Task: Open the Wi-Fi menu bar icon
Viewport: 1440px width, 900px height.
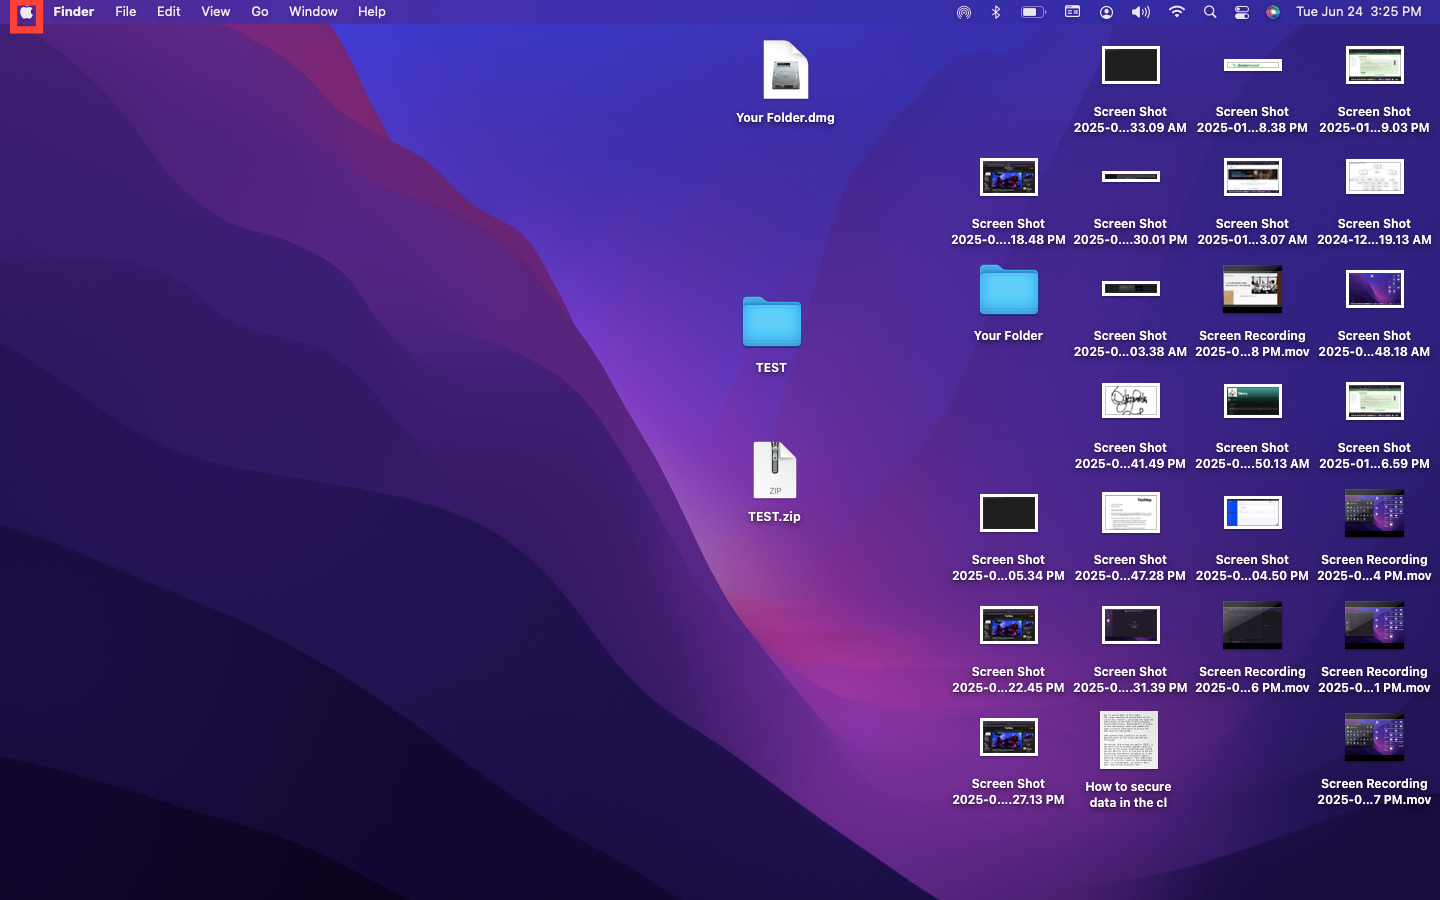Action: (1177, 12)
